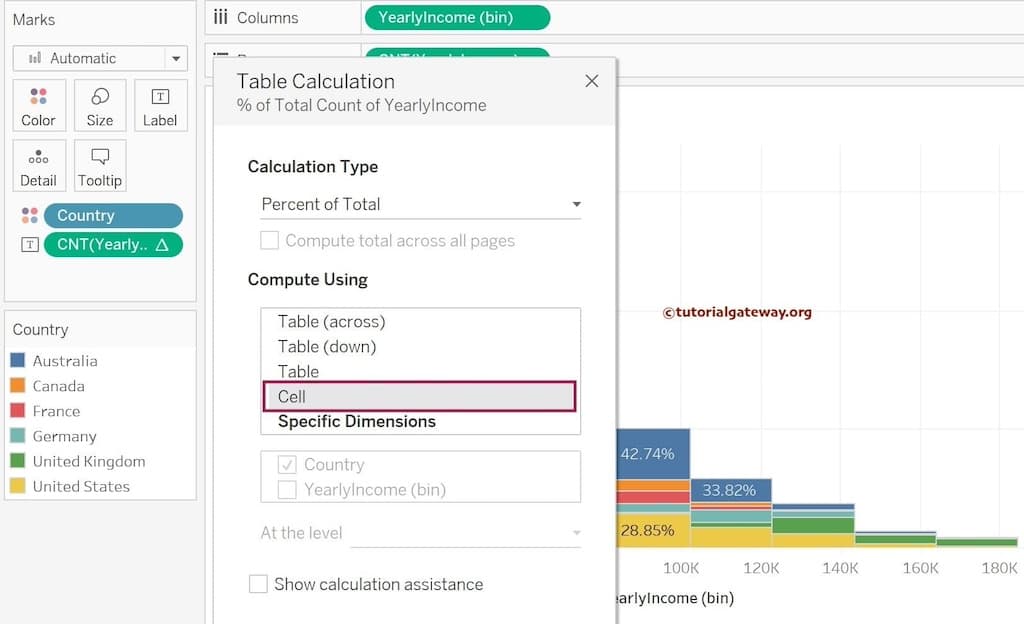Open the Tooltip marks card
The height and width of the screenshot is (624, 1024).
click(x=100, y=166)
